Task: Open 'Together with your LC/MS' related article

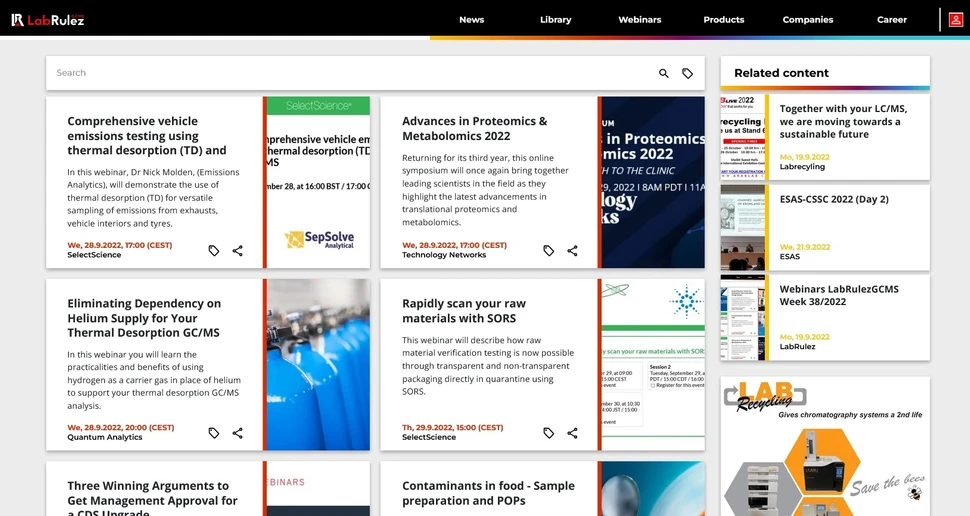Action: [843, 121]
